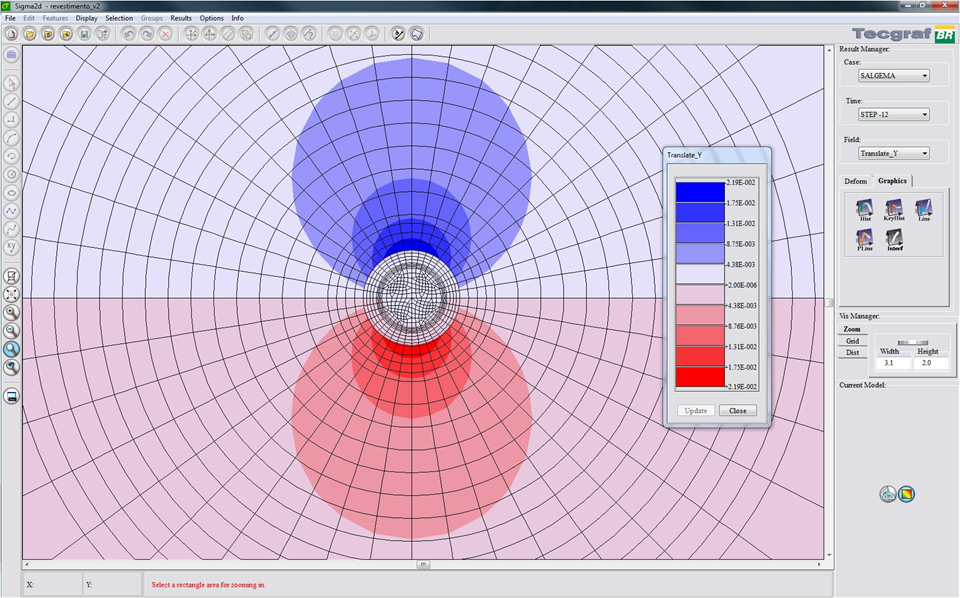Click the fit-to-window view icon

coord(12,294)
